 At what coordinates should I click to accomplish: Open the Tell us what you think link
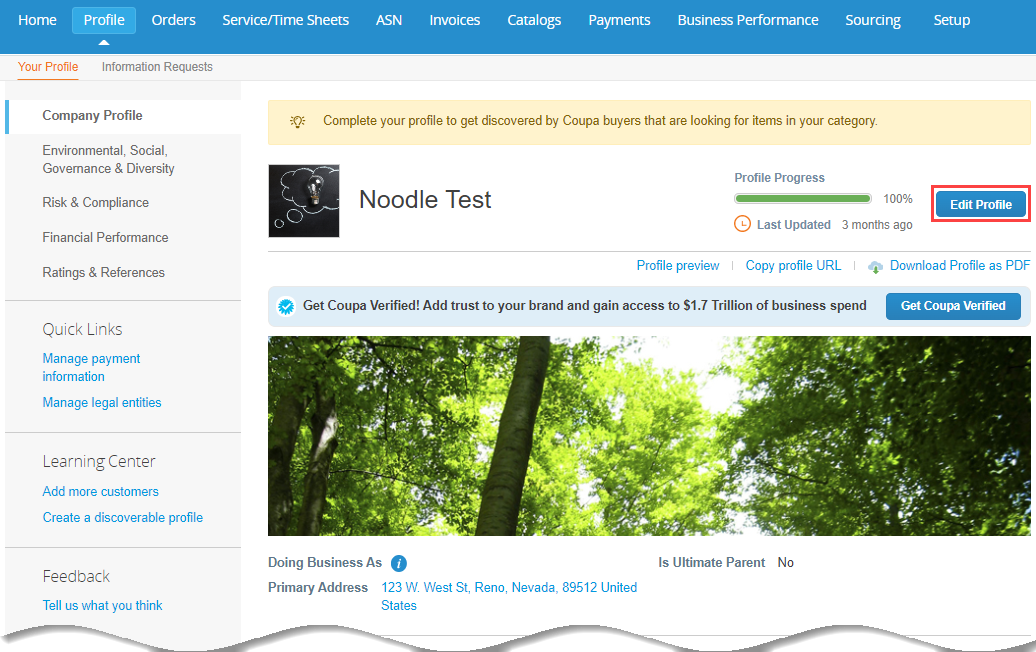(102, 606)
